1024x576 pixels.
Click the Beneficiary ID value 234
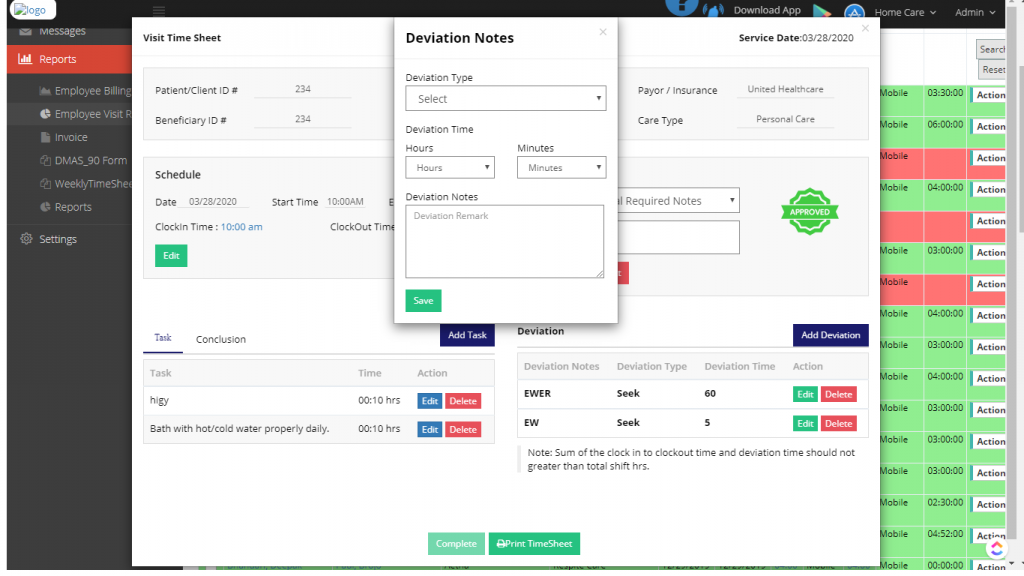[302, 120]
